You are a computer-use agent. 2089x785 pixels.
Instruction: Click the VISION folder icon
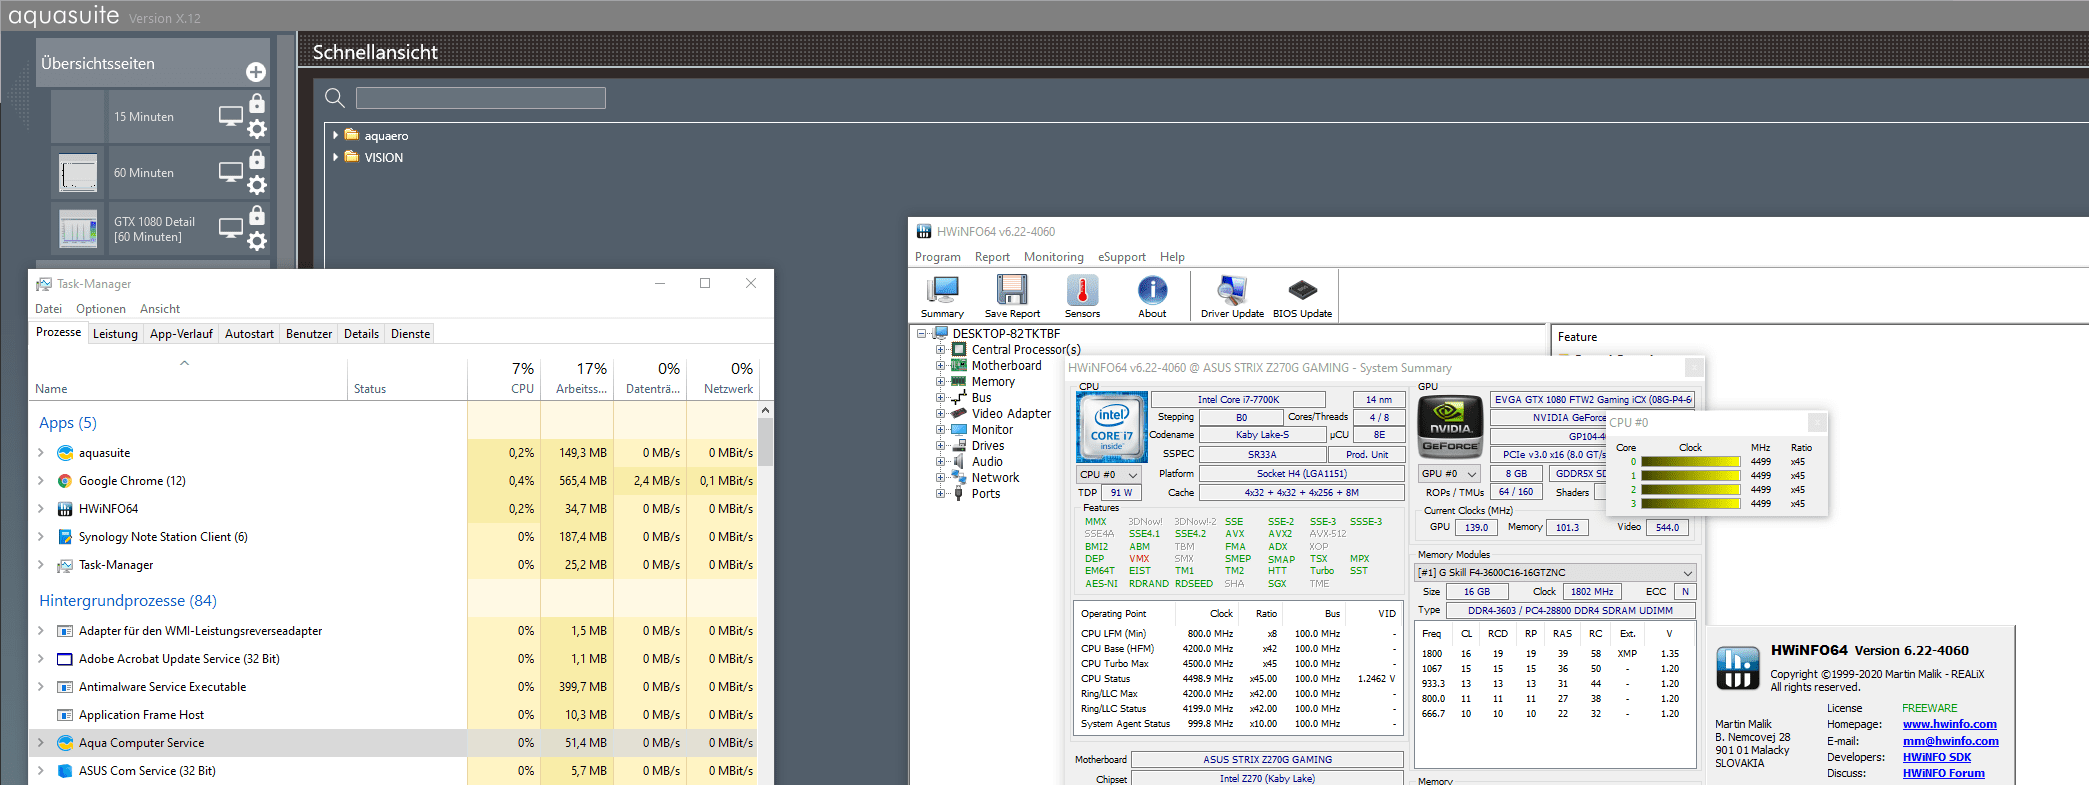pos(351,157)
